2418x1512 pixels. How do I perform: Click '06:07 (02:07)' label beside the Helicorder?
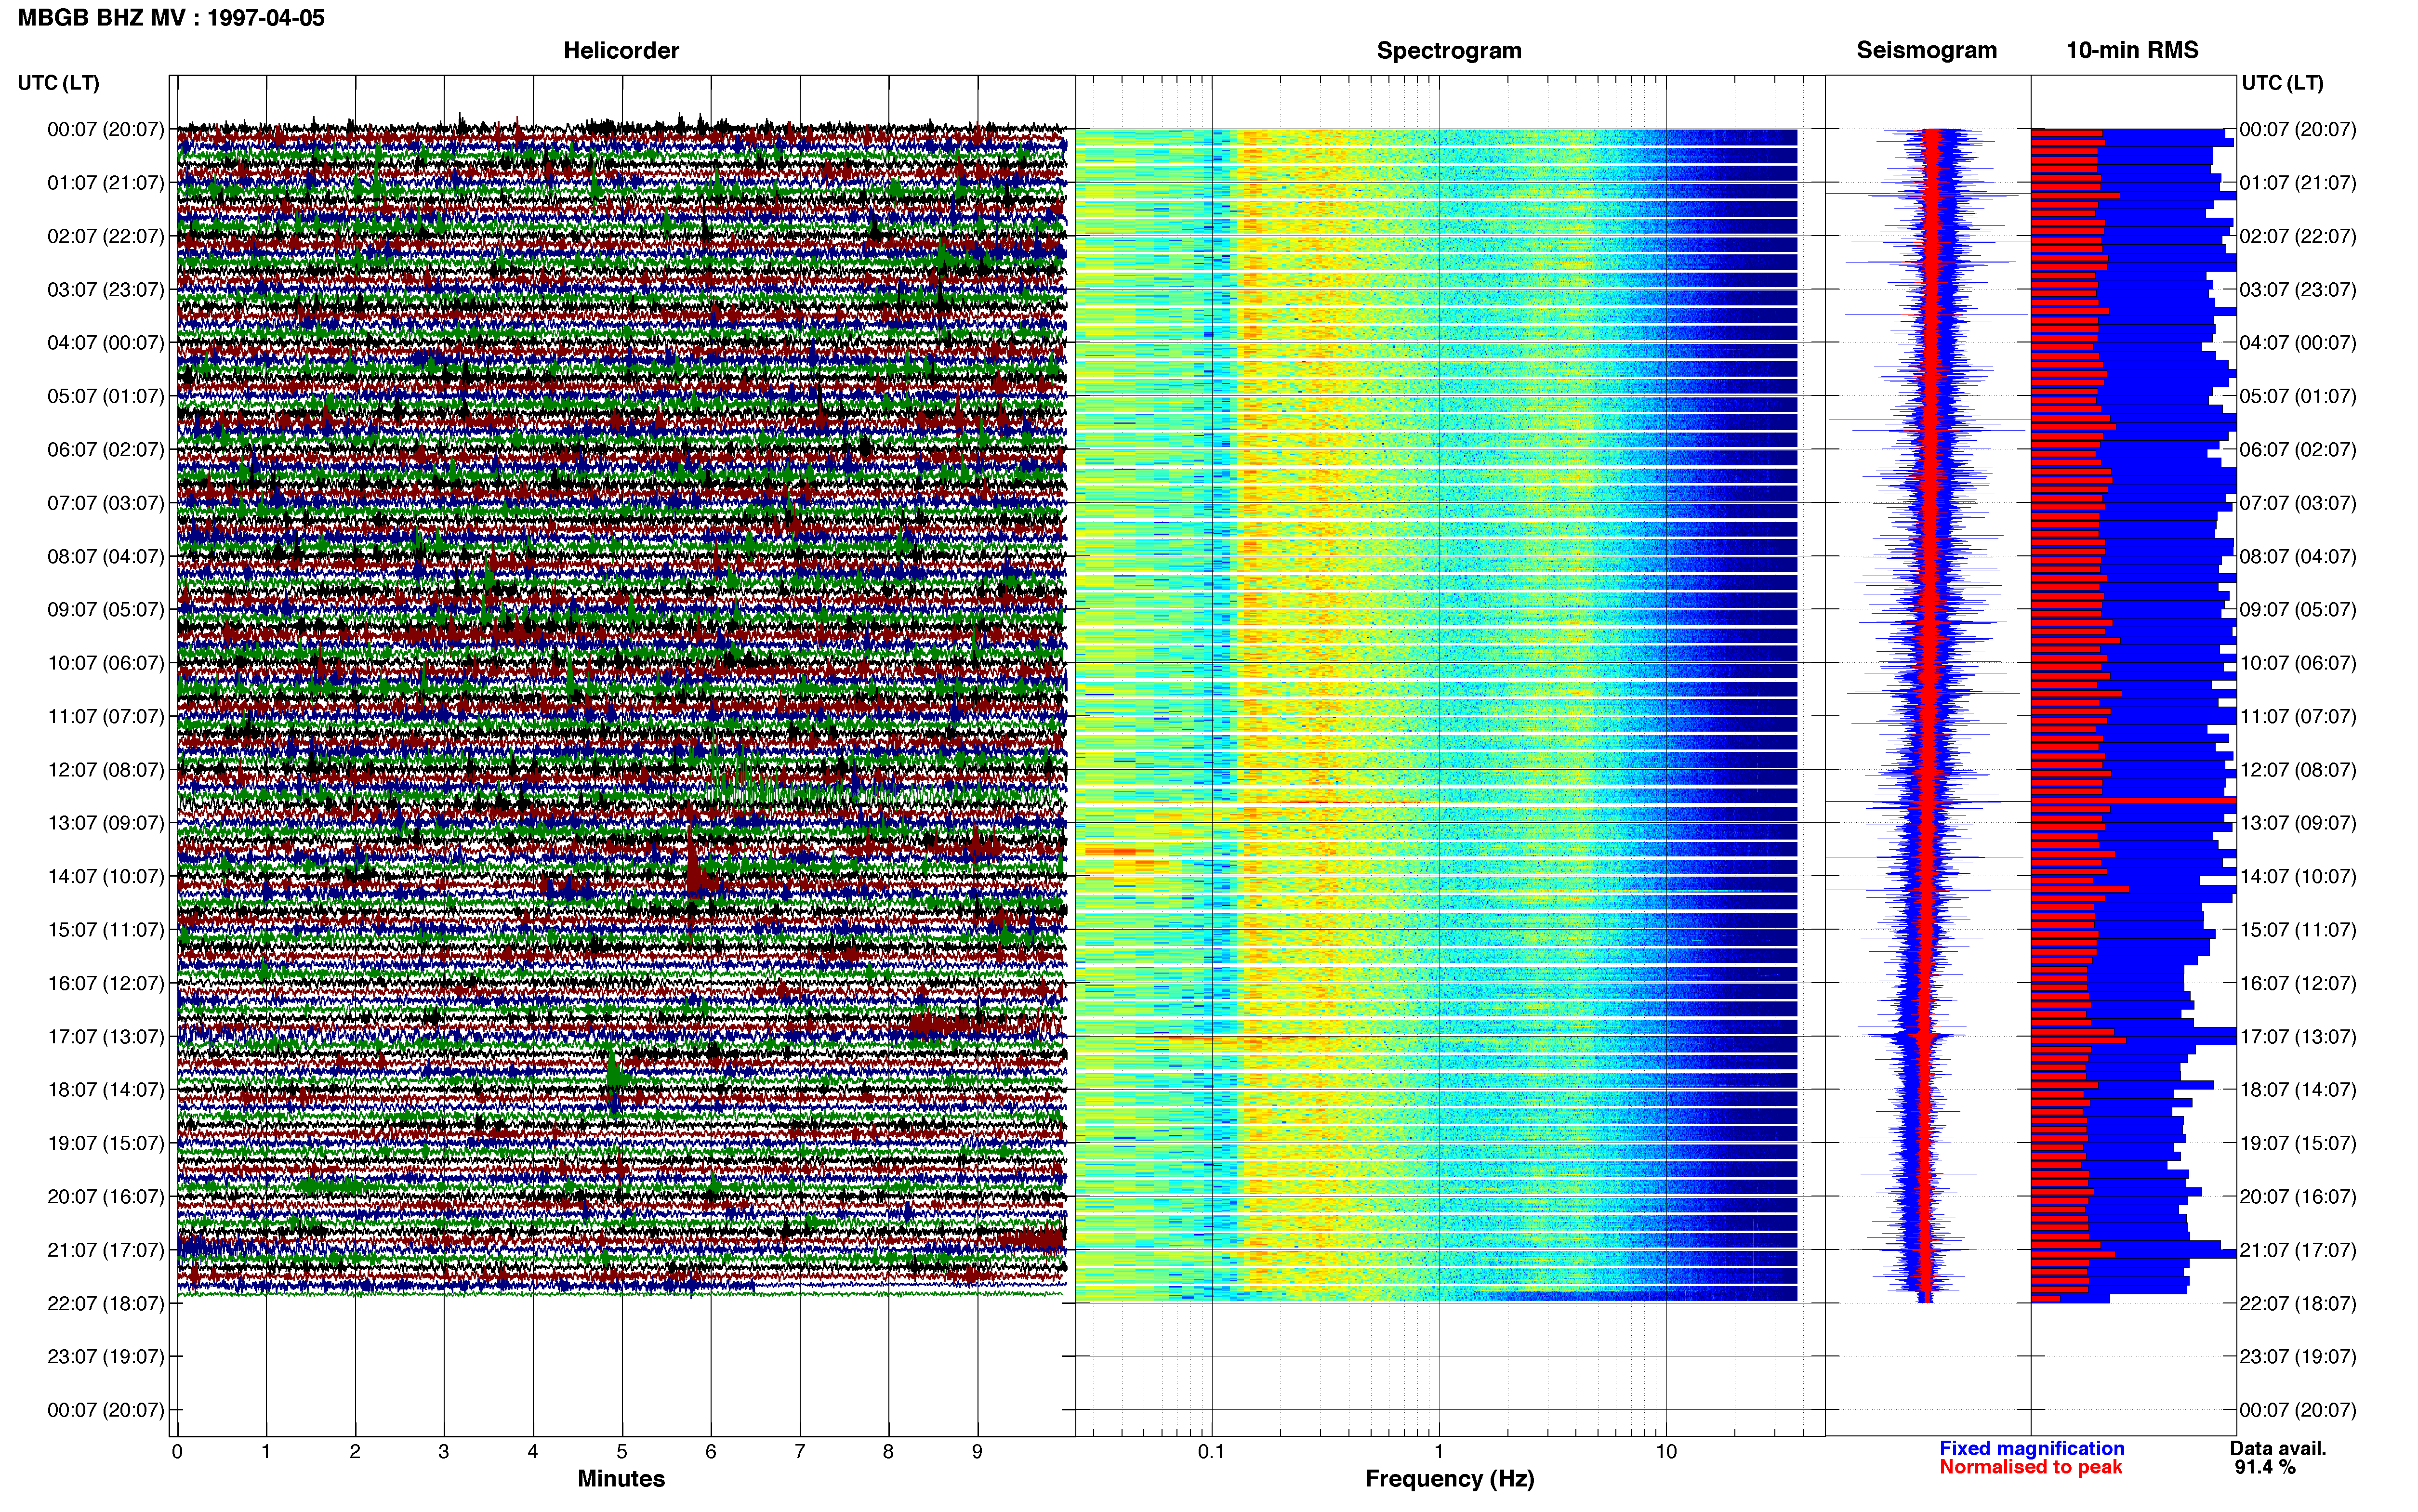point(106,450)
